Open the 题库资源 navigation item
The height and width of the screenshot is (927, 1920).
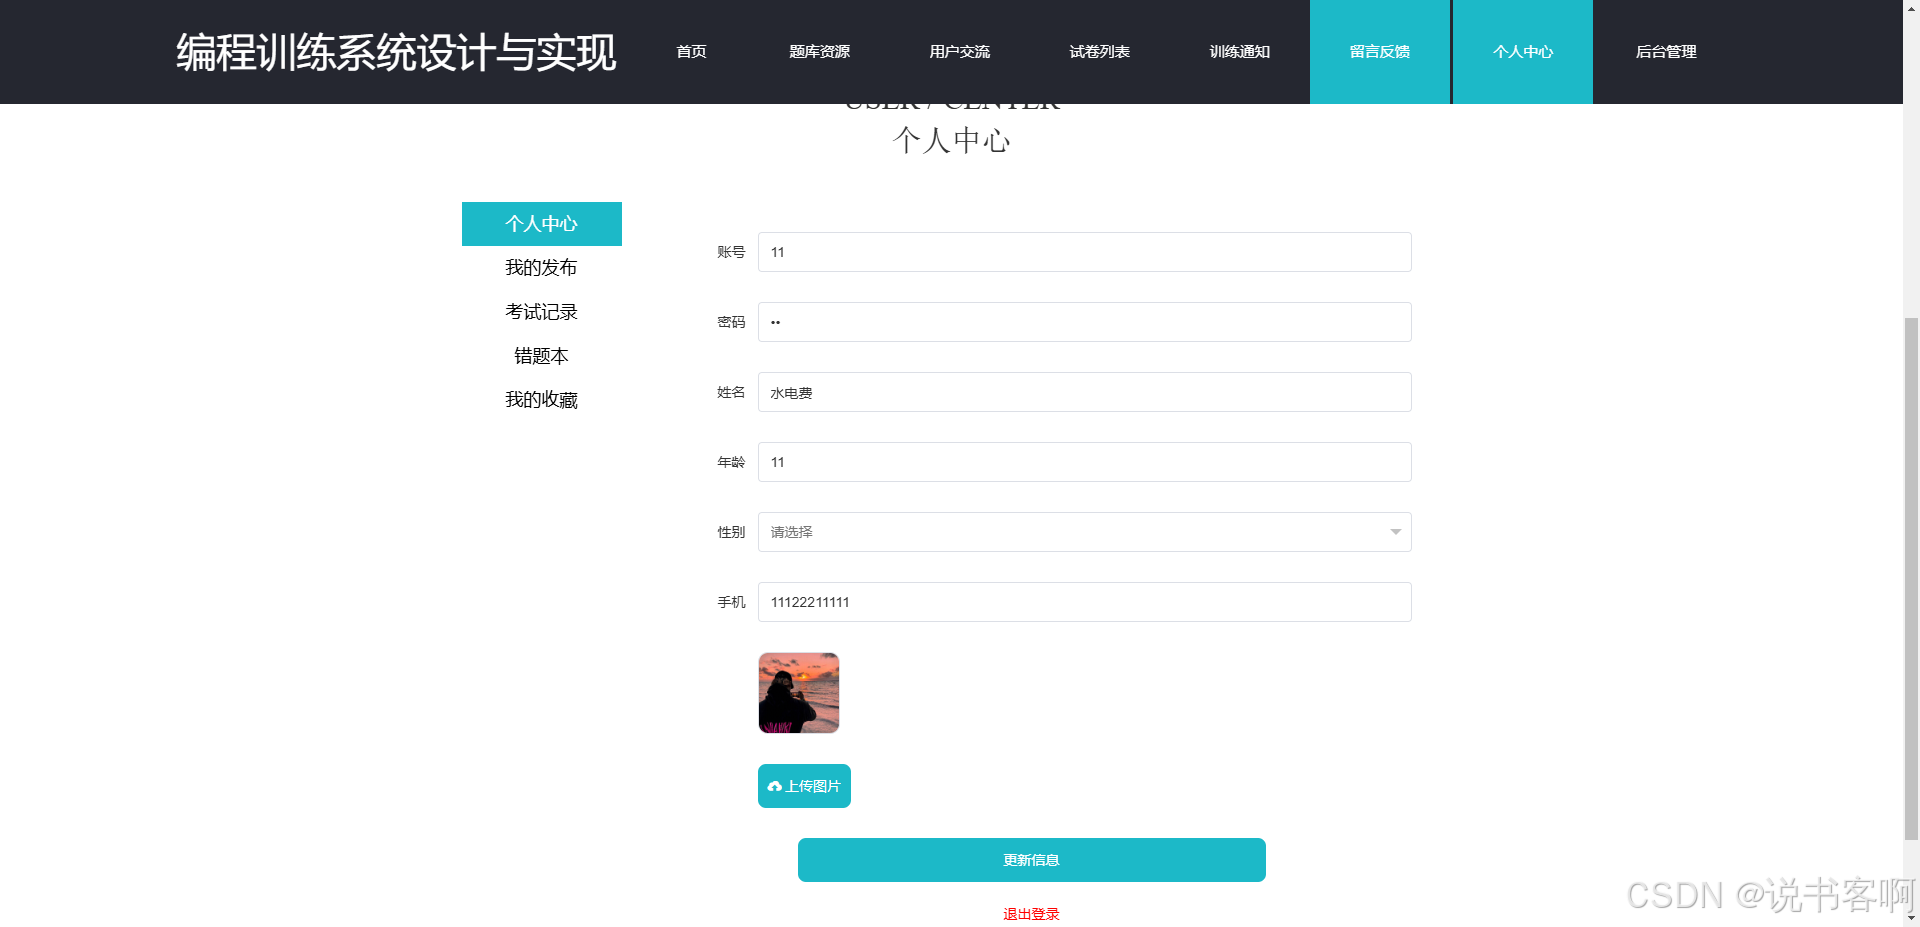click(819, 52)
